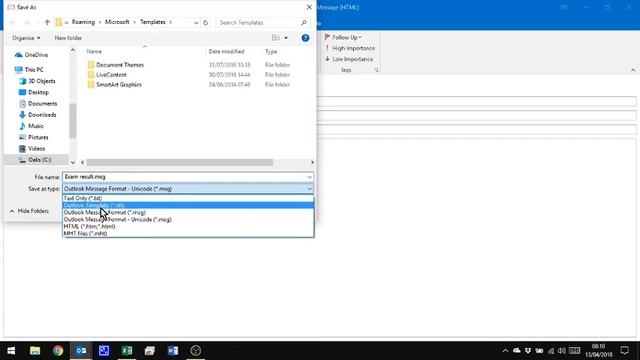Set Low Importance in Outlook message
The width and height of the screenshot is (640, 360).
point(349,59)
